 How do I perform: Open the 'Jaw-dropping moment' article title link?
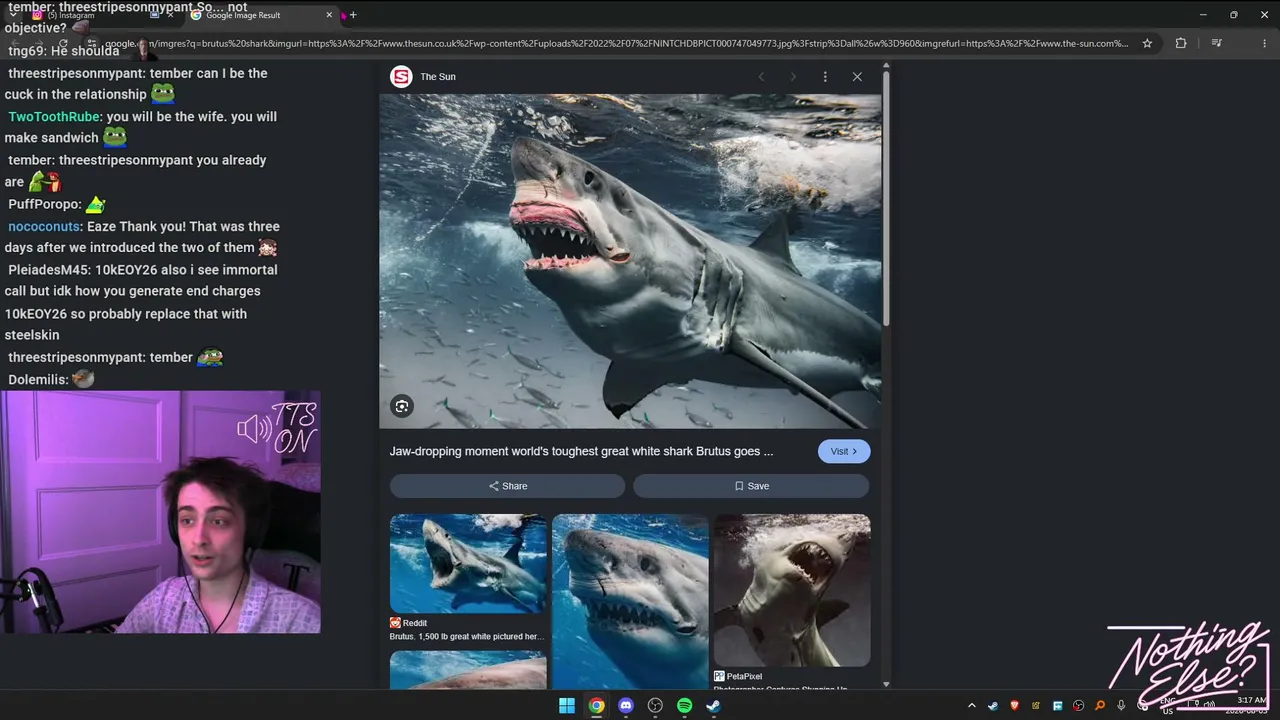coord(581,451)
